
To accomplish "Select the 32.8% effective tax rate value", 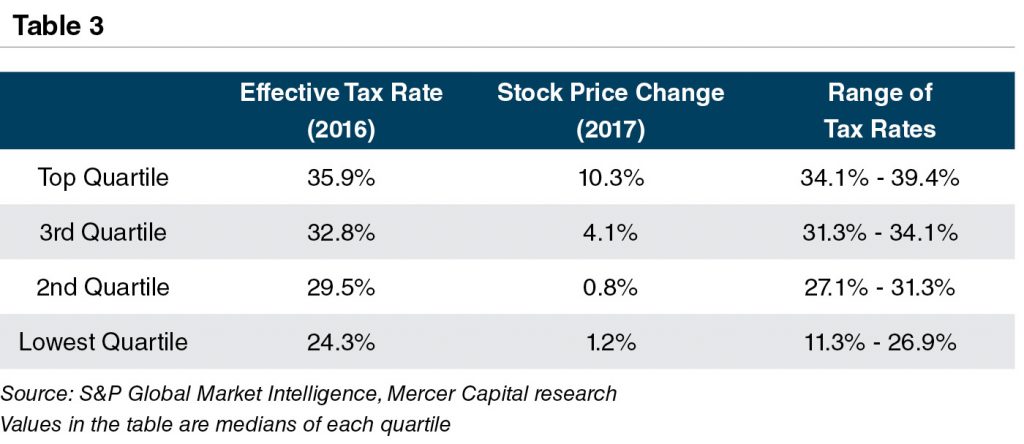I will point(341,233).
